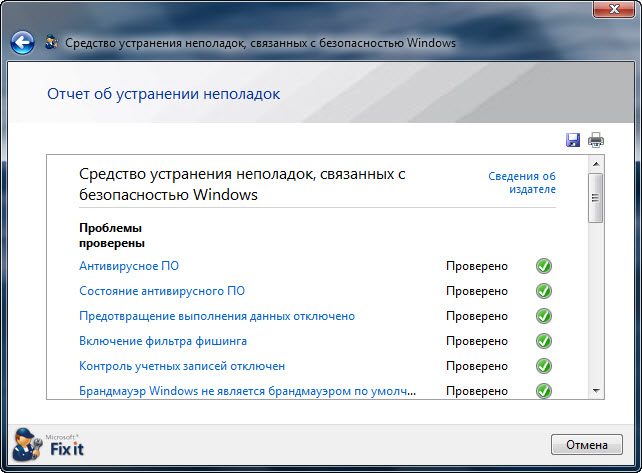Open Контроль учетных записей отключен link
Viewport: 642px width, 473px height.
182,366
